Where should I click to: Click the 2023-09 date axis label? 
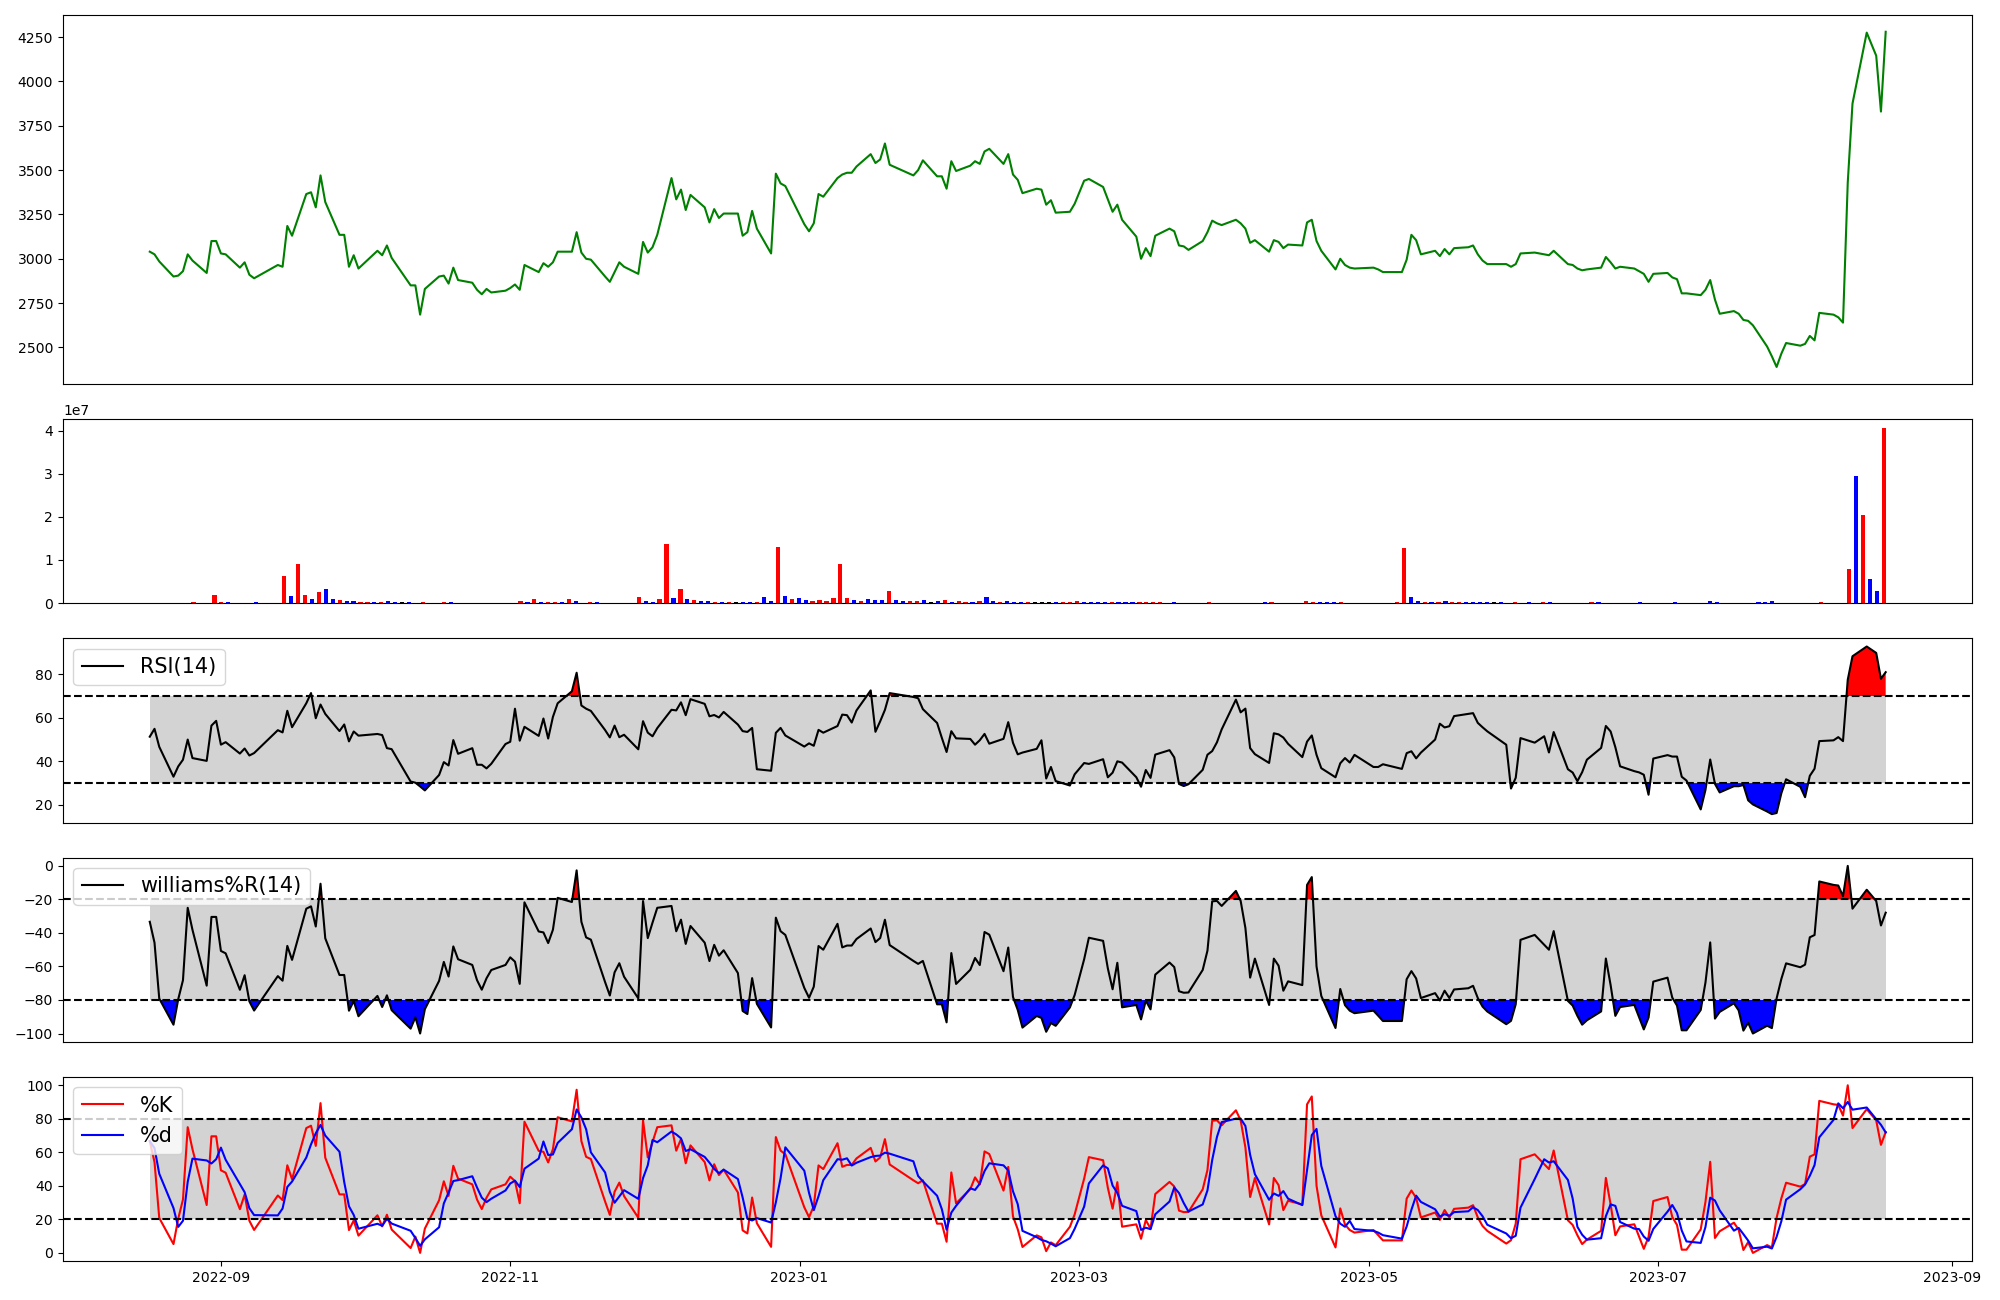click(1951, 1277)
